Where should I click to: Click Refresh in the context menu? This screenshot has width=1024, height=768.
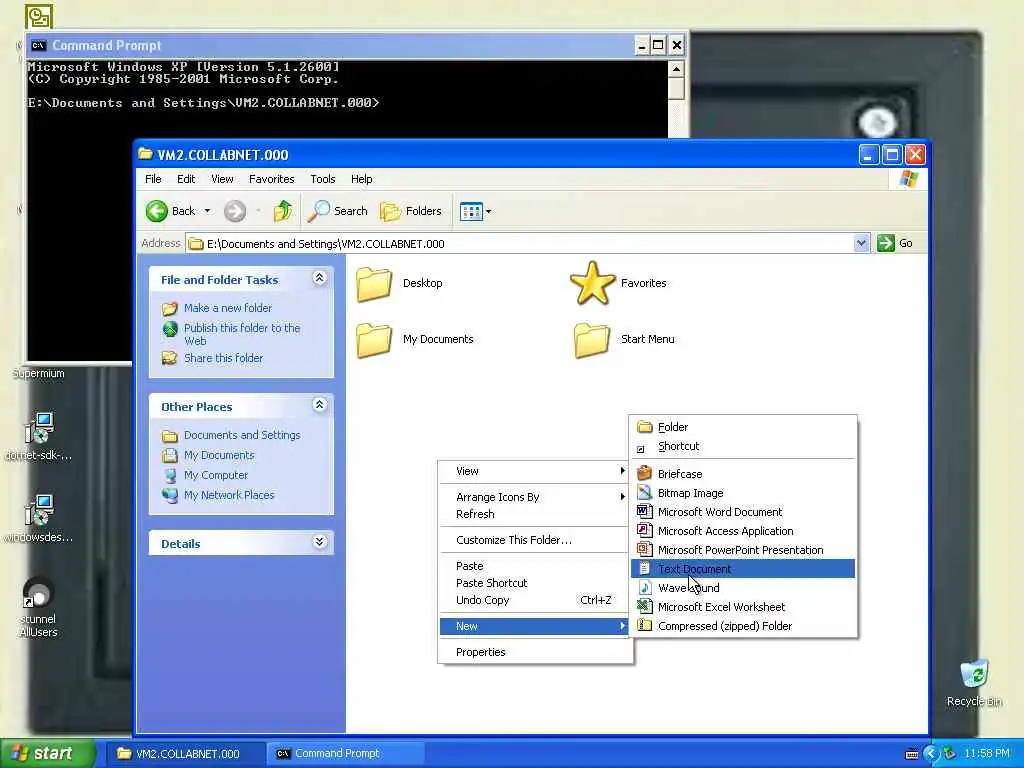coord(534,514)
